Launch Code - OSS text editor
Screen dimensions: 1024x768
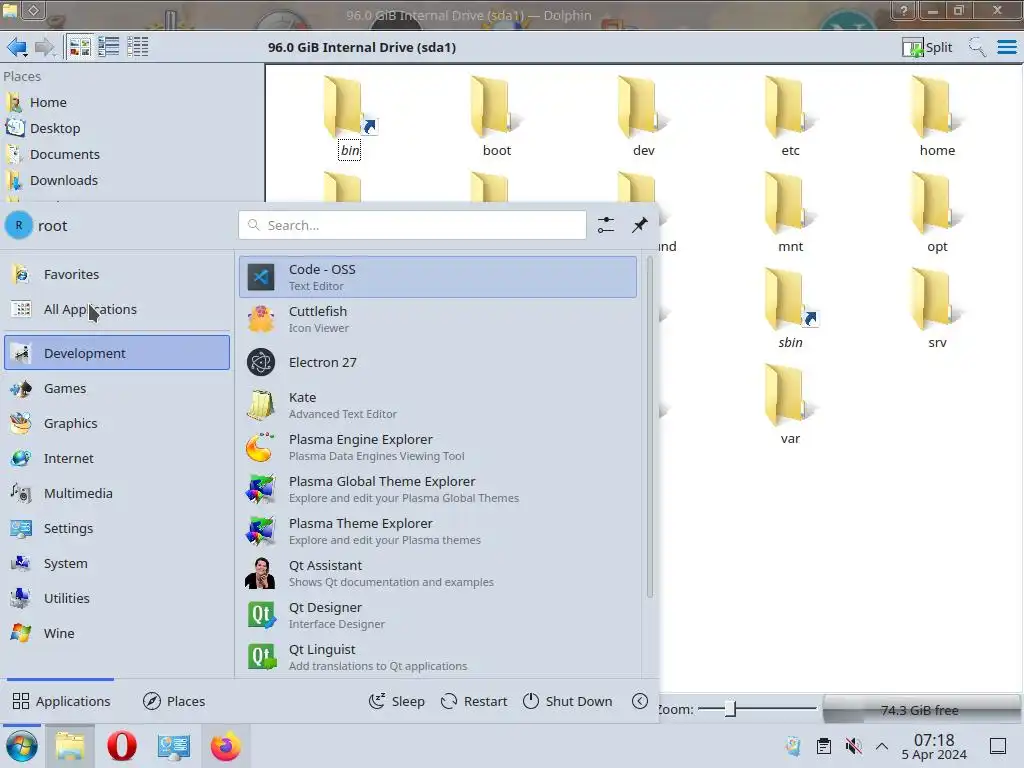438,277
